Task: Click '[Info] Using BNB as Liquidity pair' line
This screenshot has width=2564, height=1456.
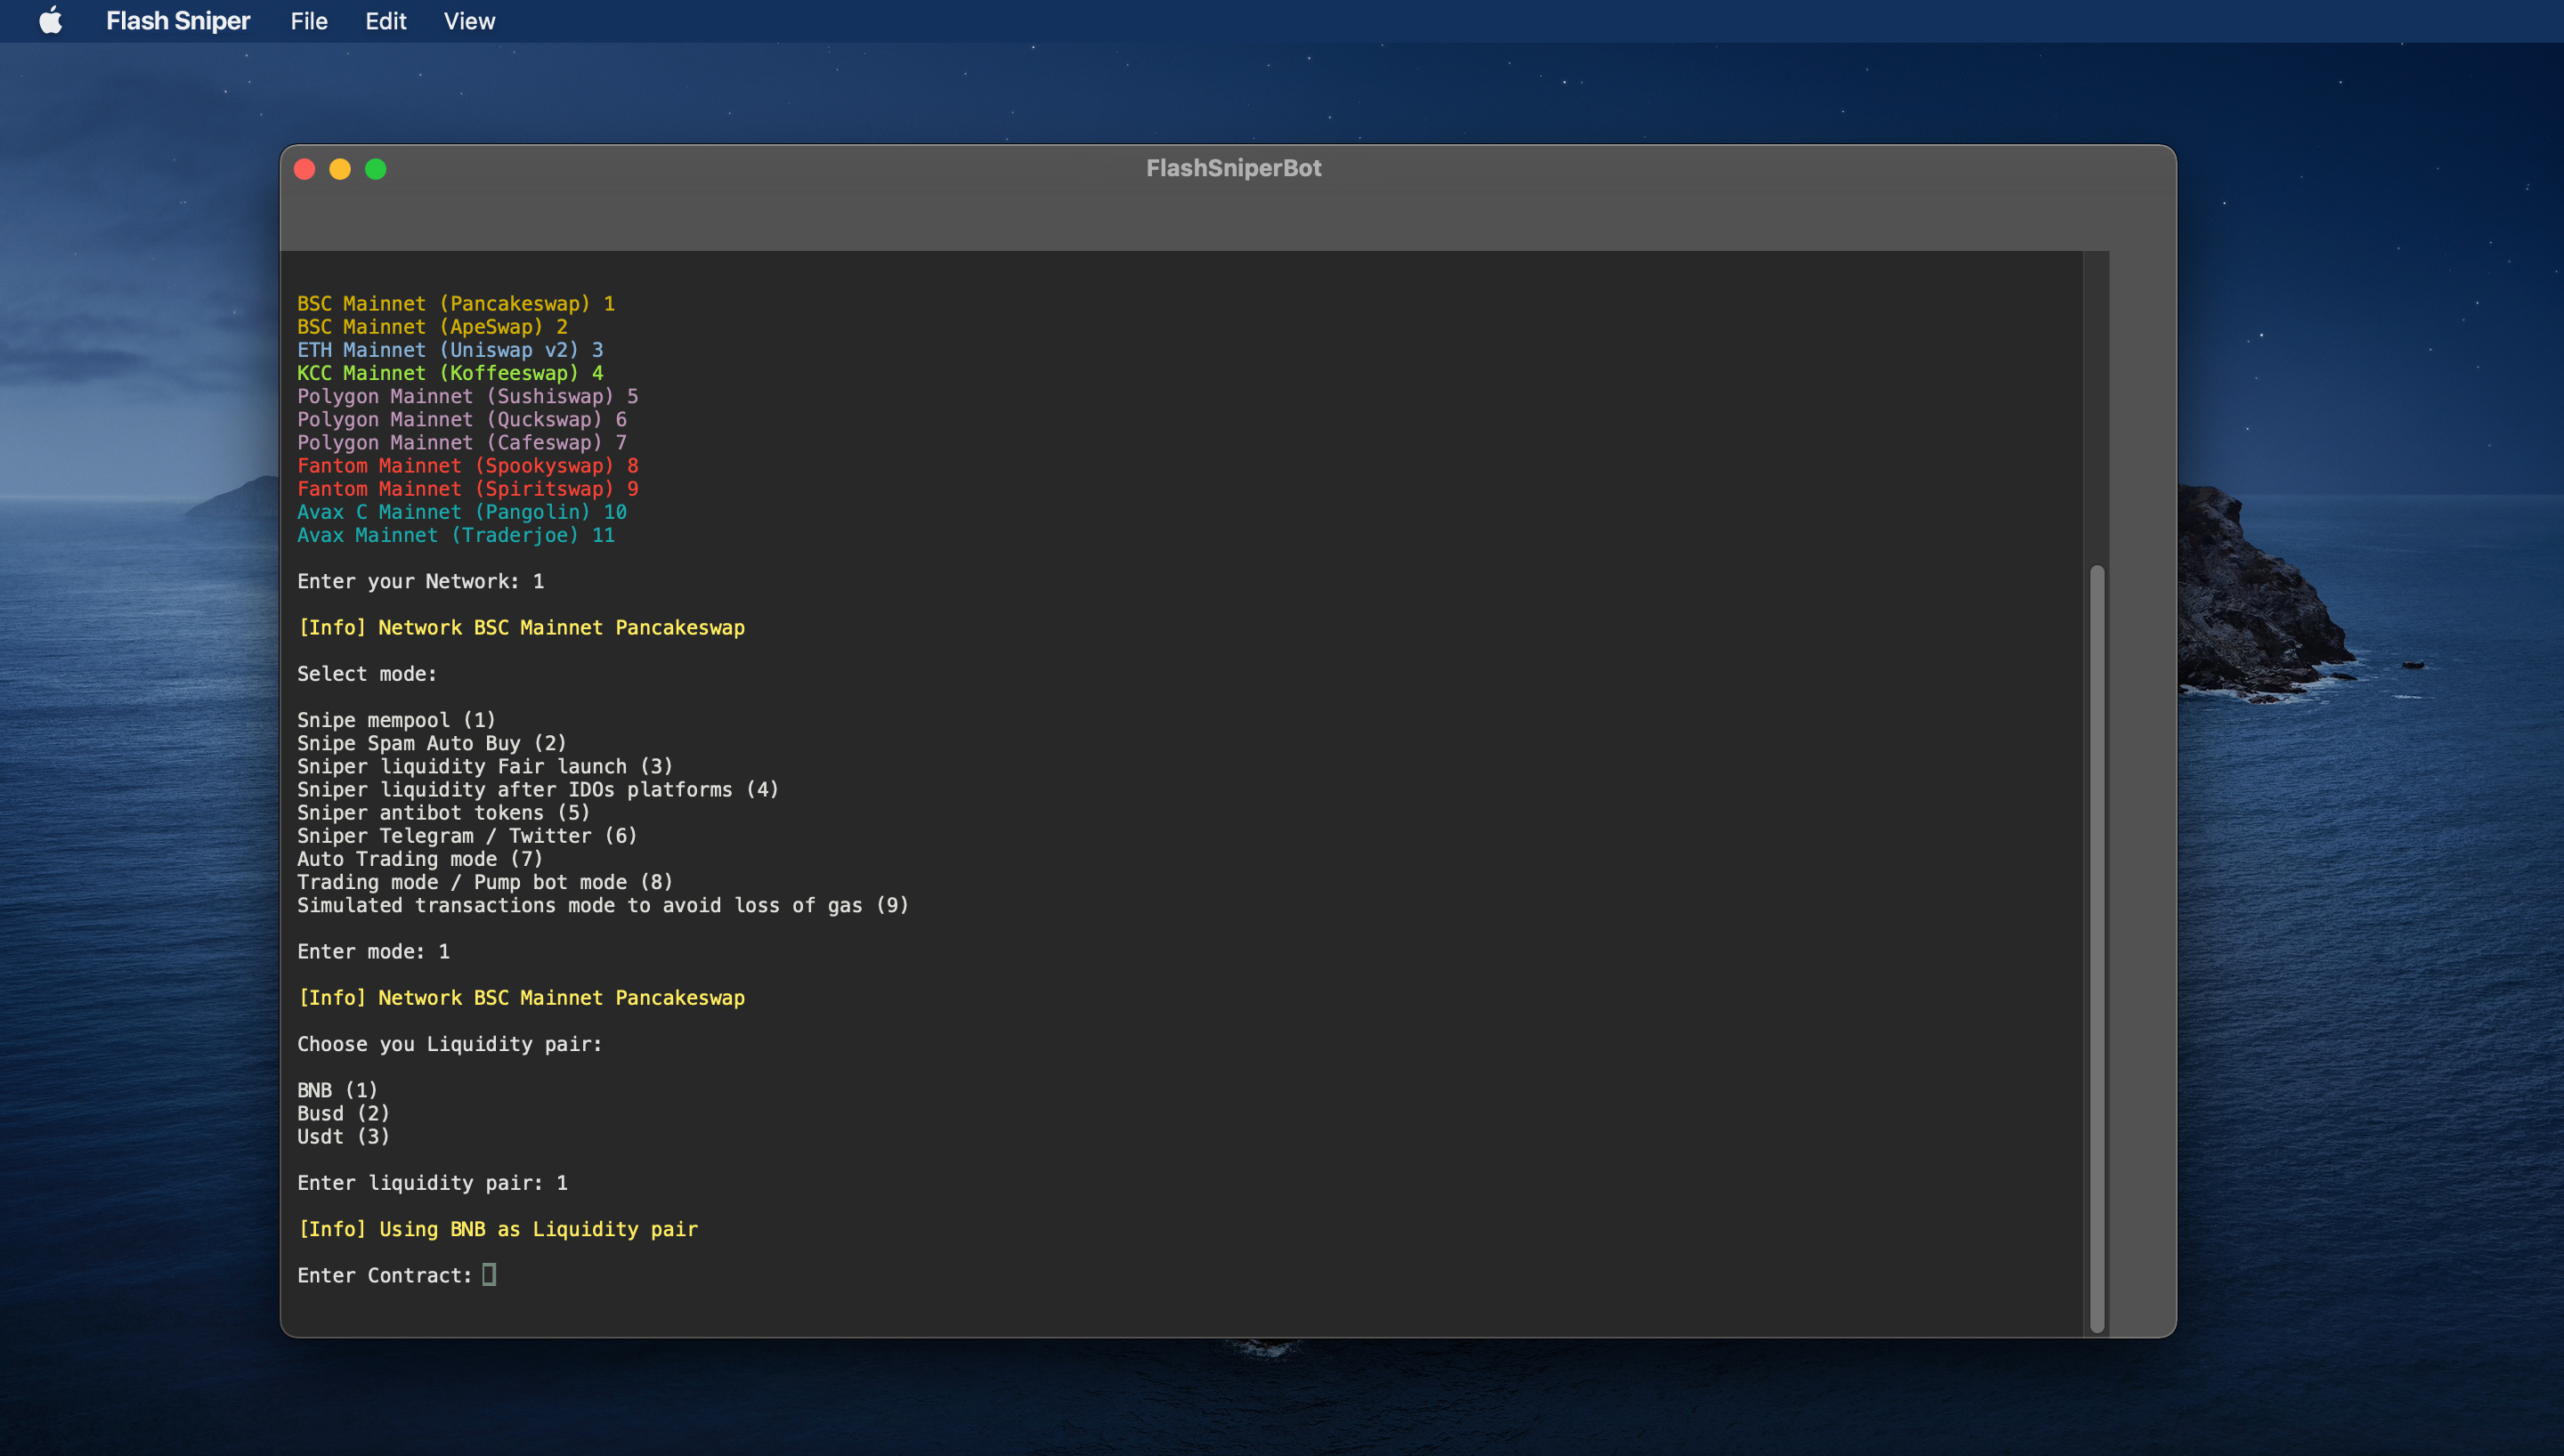Action: 497,1229
